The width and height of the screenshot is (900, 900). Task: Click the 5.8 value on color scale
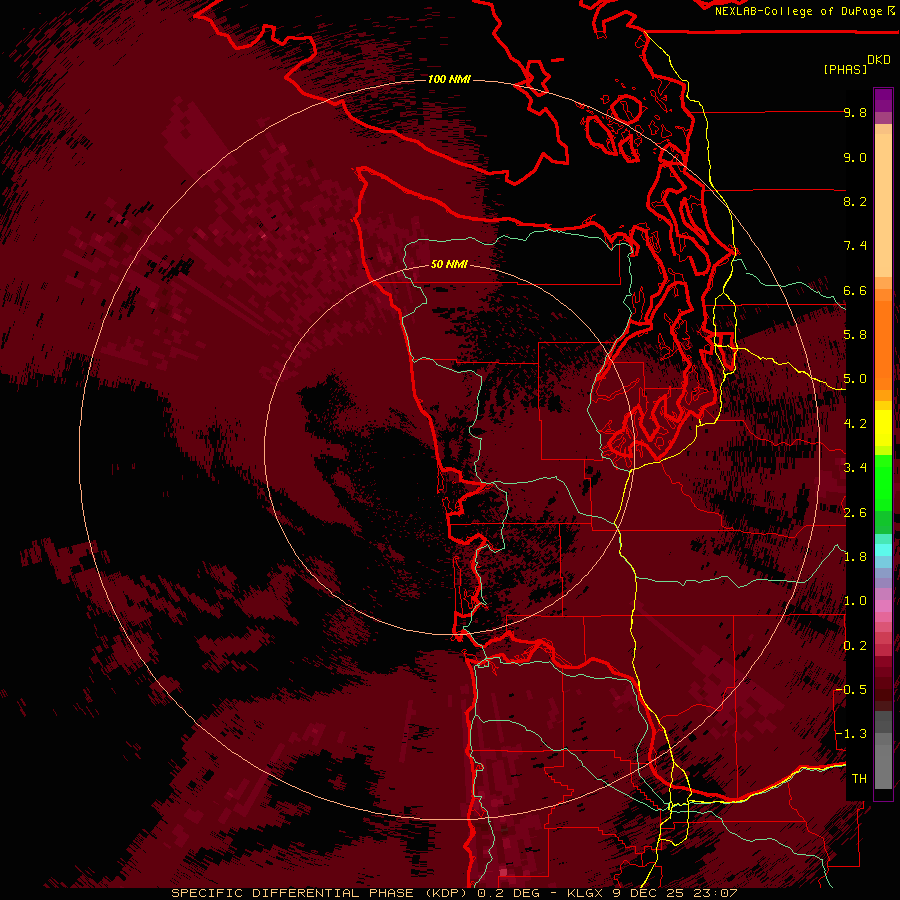pos(855,335)
